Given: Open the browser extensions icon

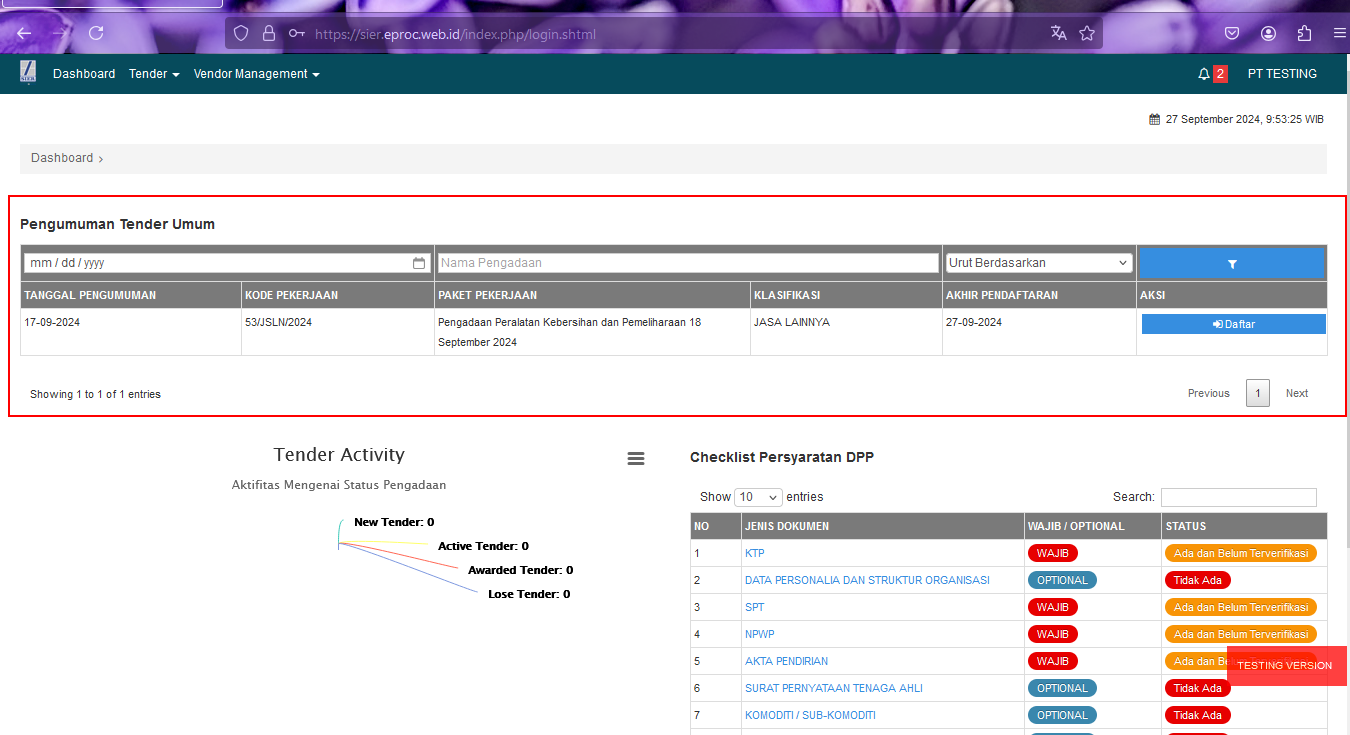Looking at the screenshot, I should [1304, 33].
